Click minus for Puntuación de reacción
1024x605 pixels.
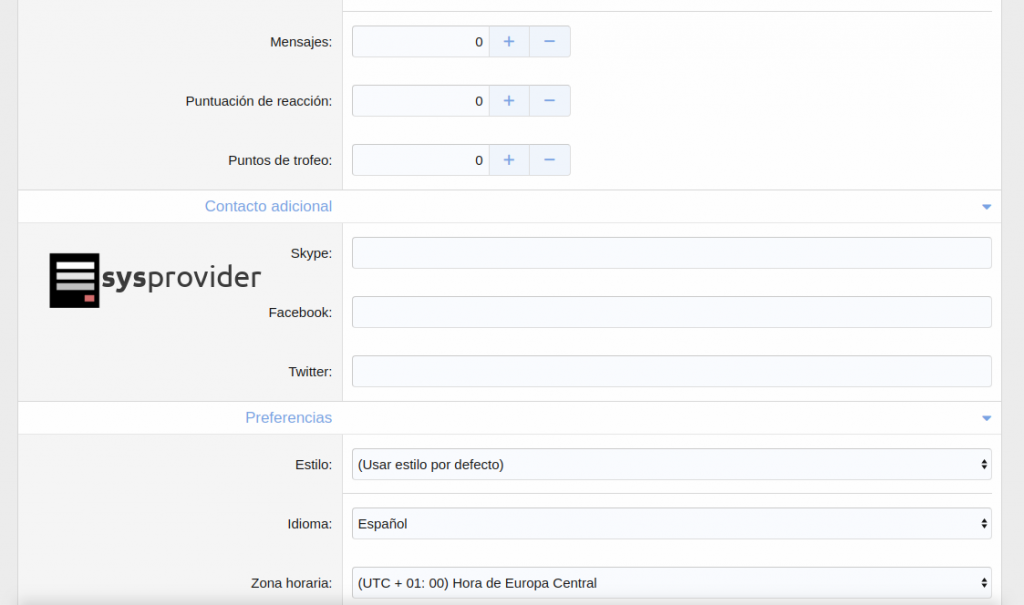[549, 101]
